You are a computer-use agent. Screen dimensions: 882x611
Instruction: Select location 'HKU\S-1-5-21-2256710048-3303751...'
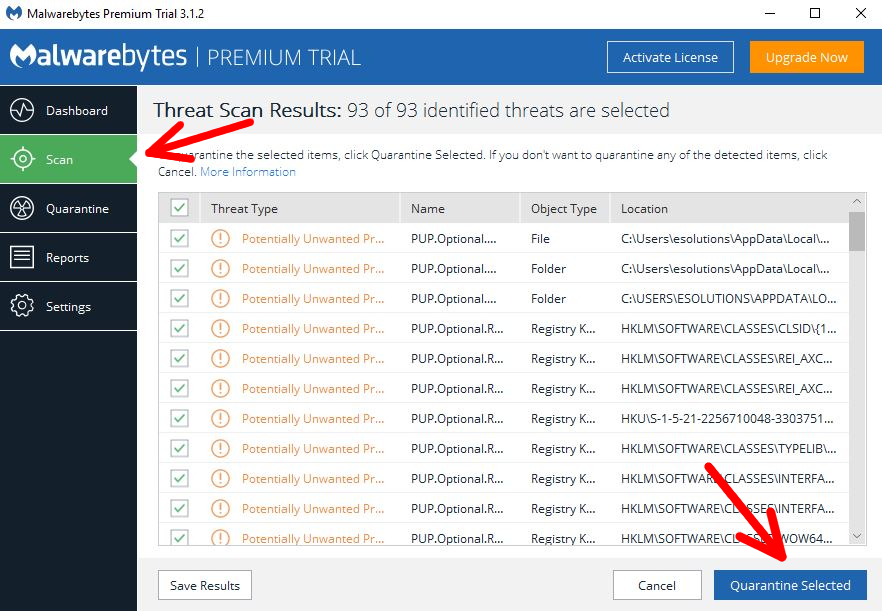727,419
